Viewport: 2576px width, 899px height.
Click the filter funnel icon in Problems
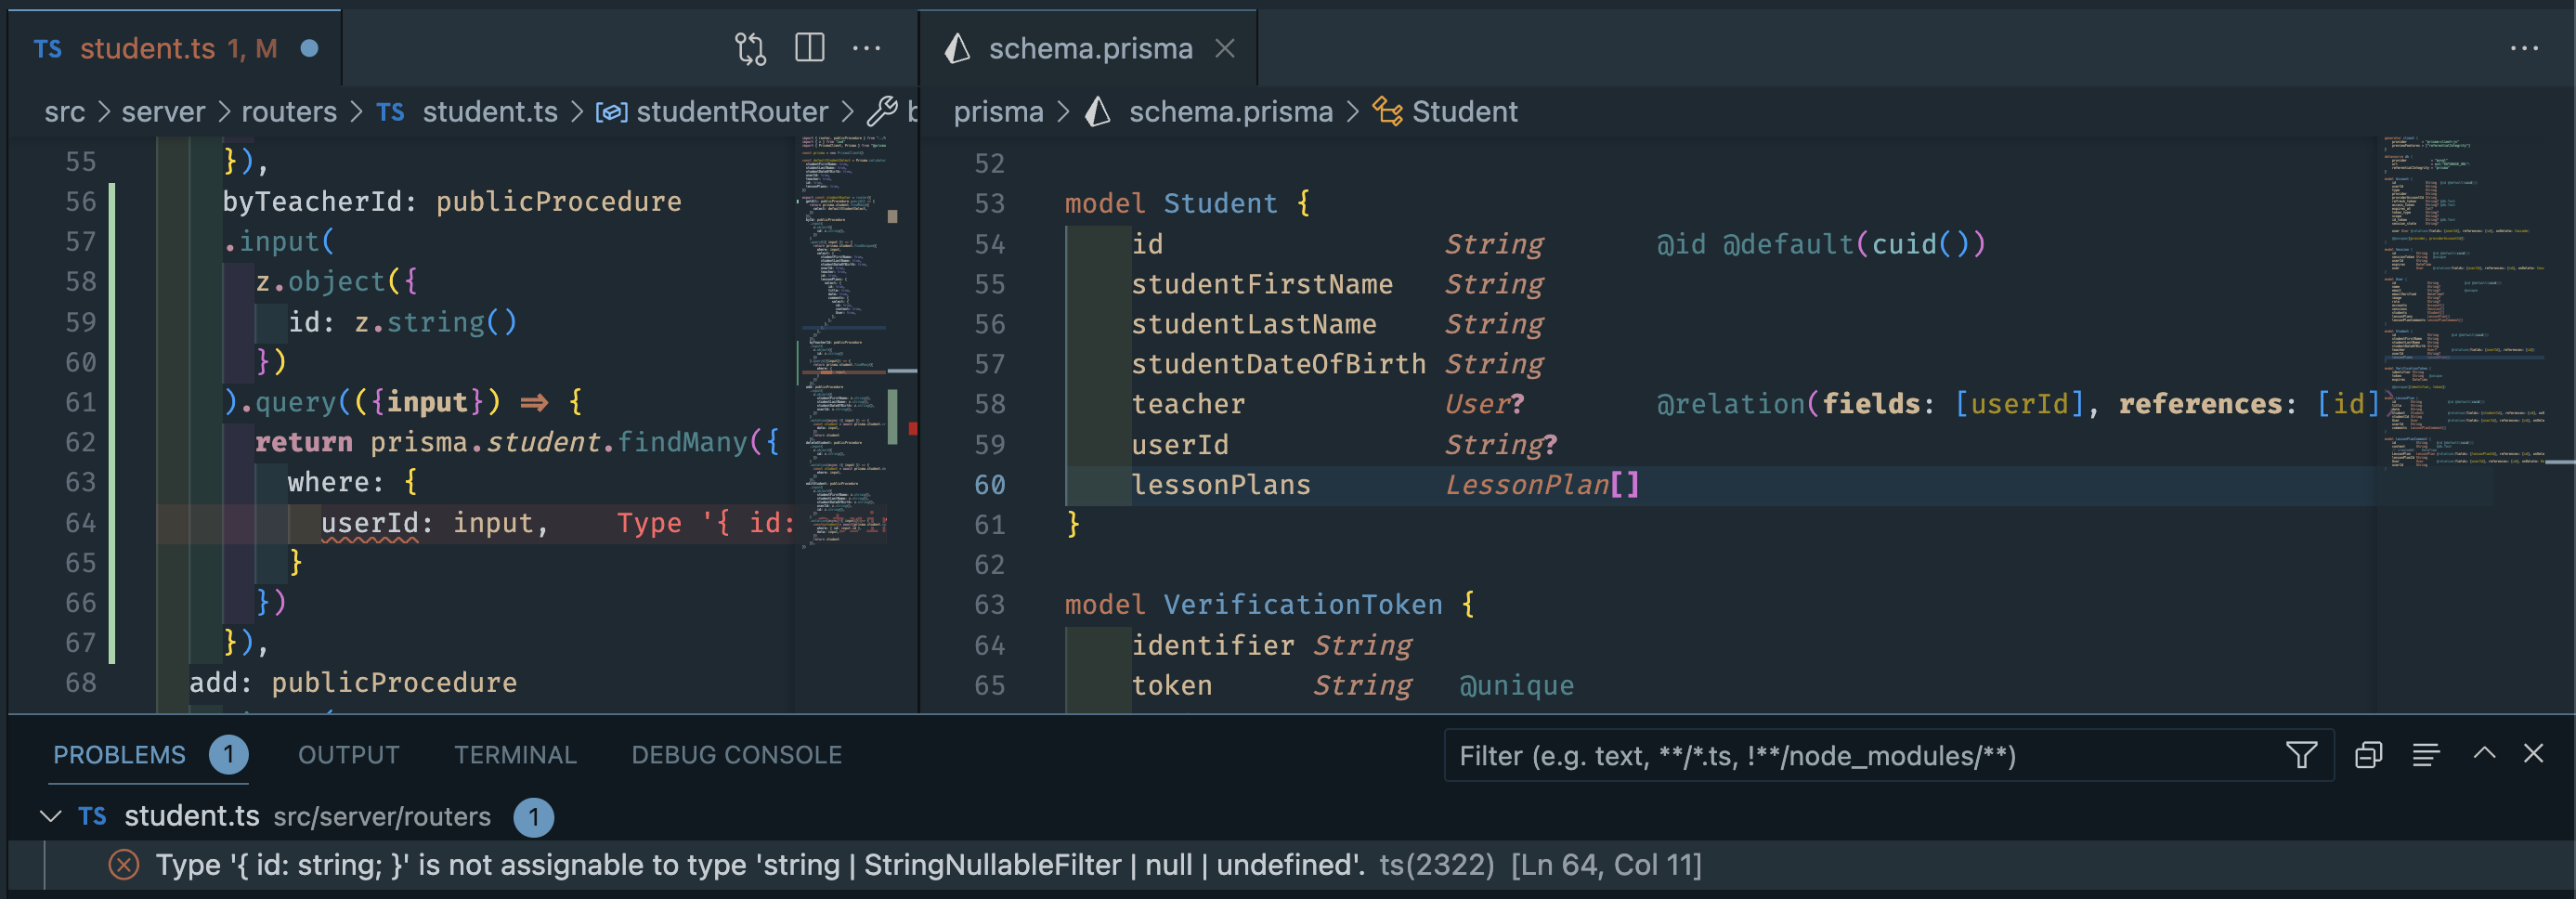(2301, 755)
